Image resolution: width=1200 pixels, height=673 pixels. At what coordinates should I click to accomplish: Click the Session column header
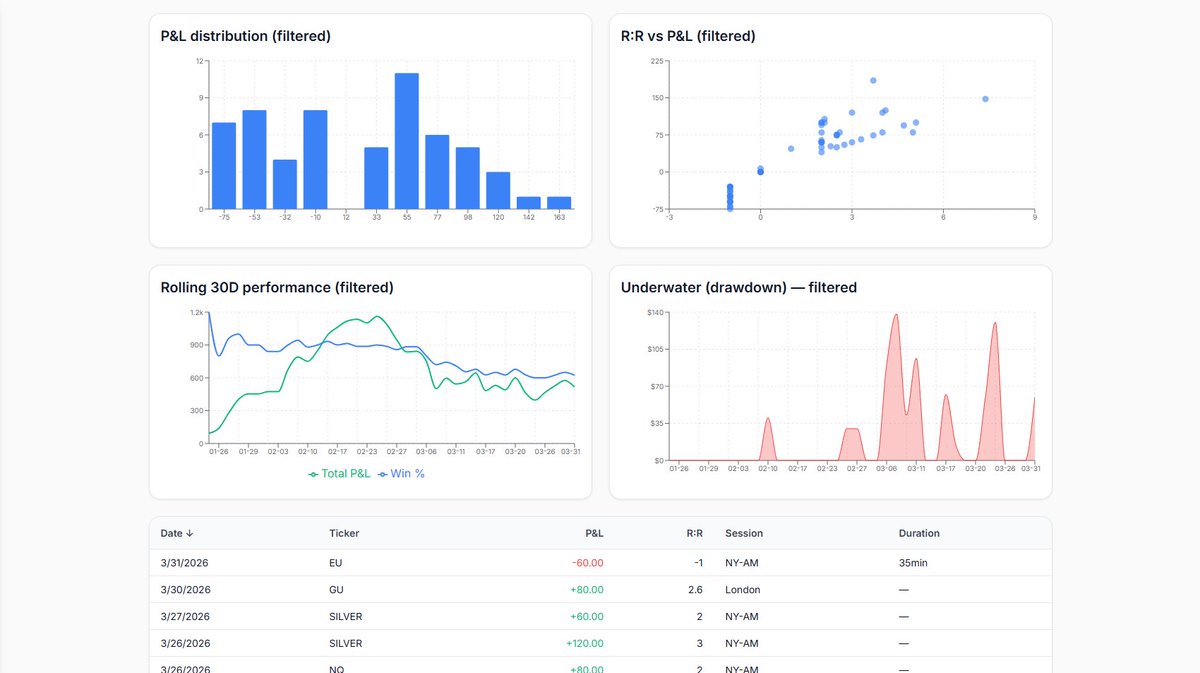(744, 533)
